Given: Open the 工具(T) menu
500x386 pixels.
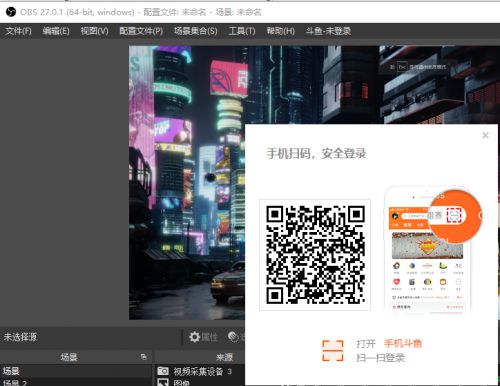Looking at the screenshot, I should point(242,31).
